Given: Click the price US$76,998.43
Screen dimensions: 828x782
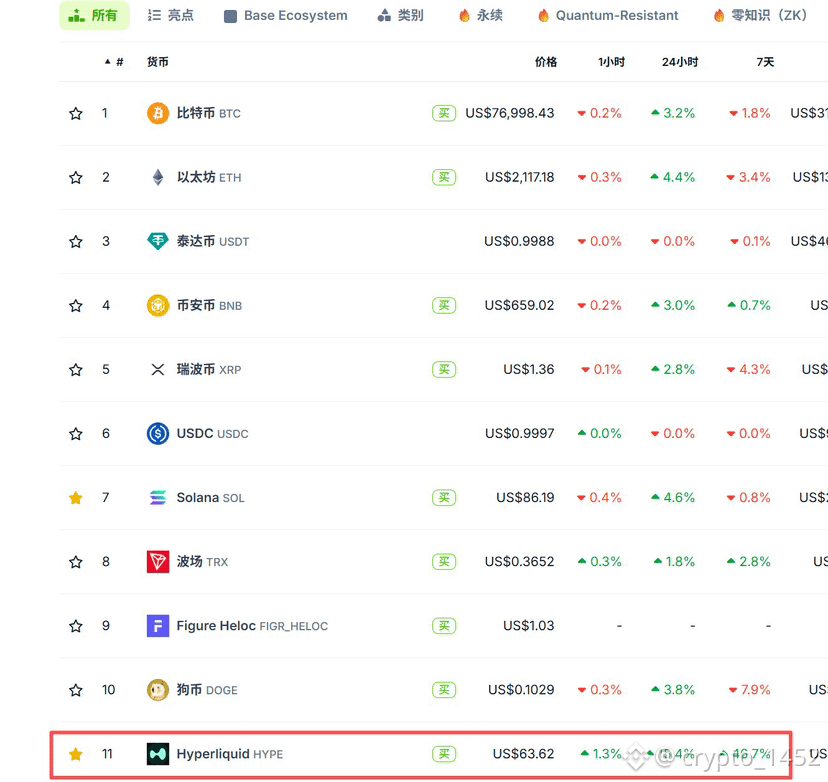Looking at the screenshot, I should (510, 113).
